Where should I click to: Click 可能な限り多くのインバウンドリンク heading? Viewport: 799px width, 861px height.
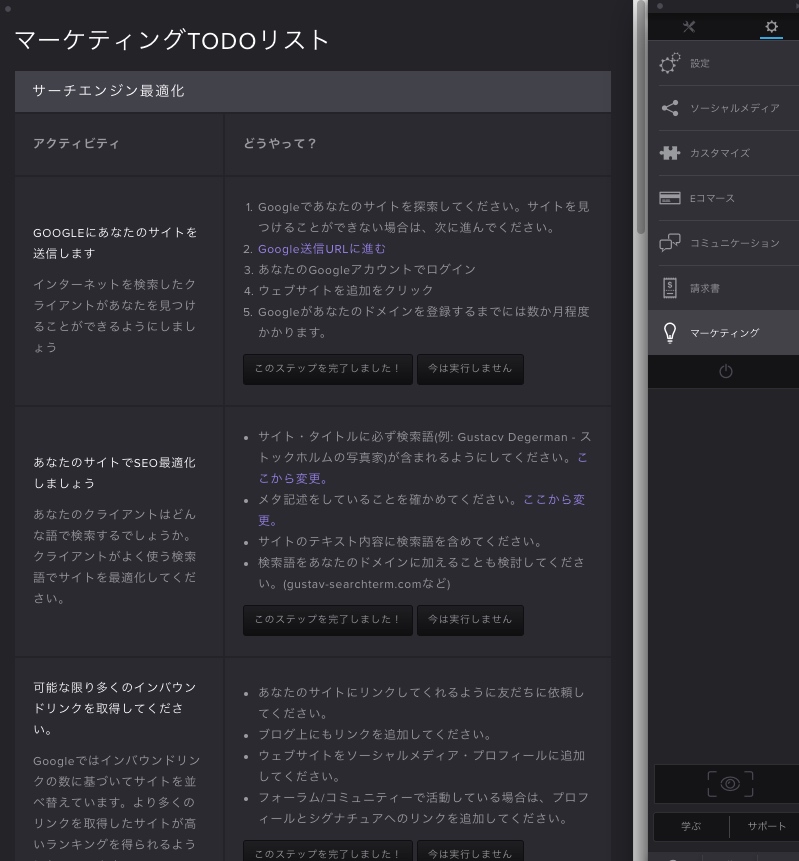tap(115, 708)
